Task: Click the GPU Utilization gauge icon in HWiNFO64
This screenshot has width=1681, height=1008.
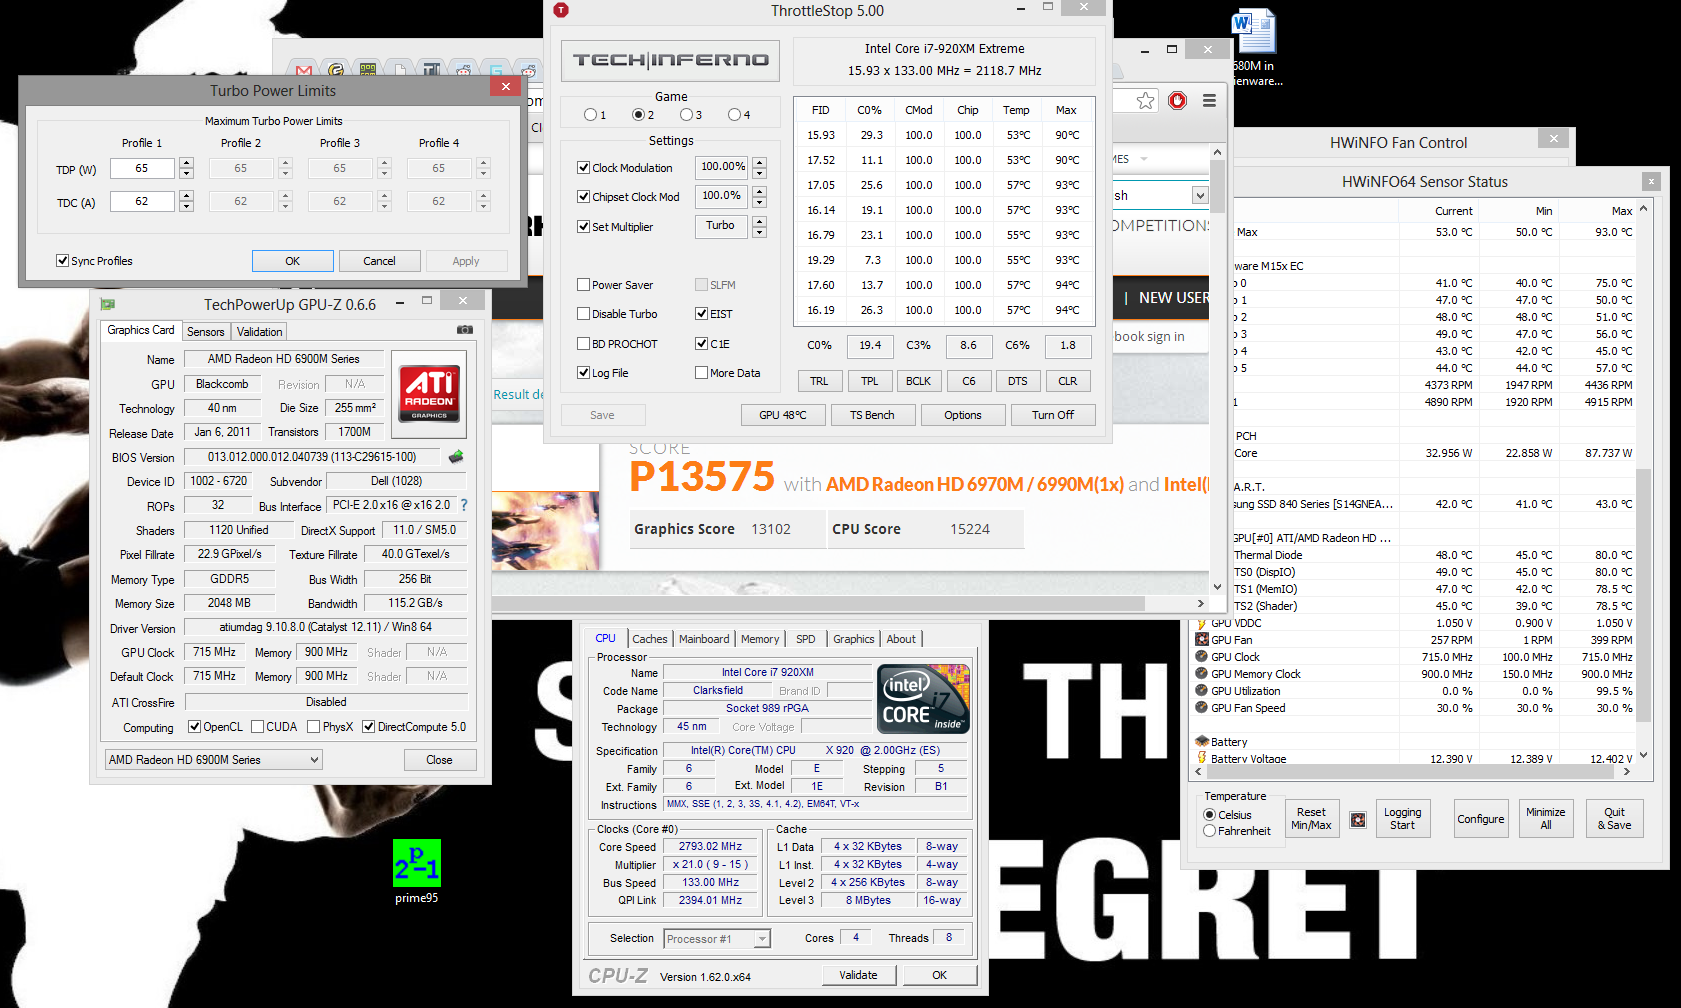Action: pos(1202,691)
